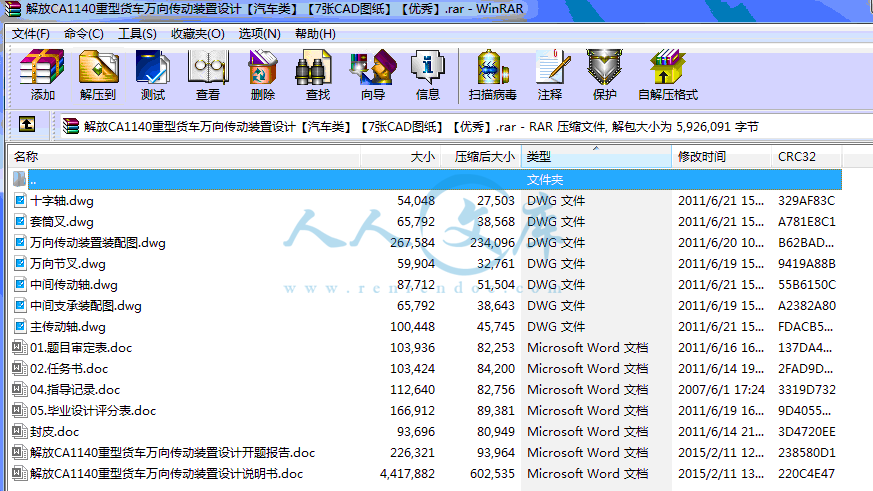Click the archive icon in the address bar
This screenshot has width=873, height=491.
click(x=71, y=126)
